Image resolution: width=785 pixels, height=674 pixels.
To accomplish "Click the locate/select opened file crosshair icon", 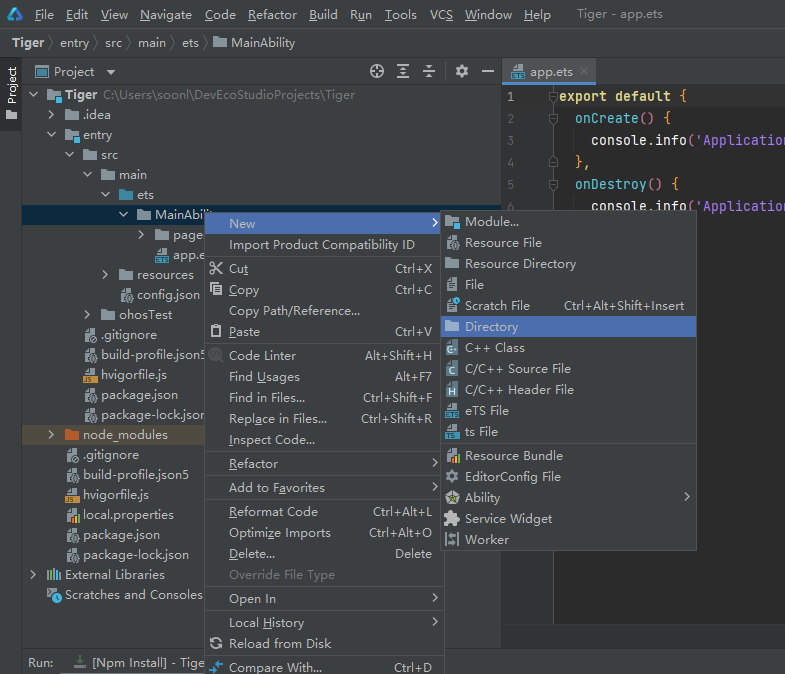I will tap(377, 72).
